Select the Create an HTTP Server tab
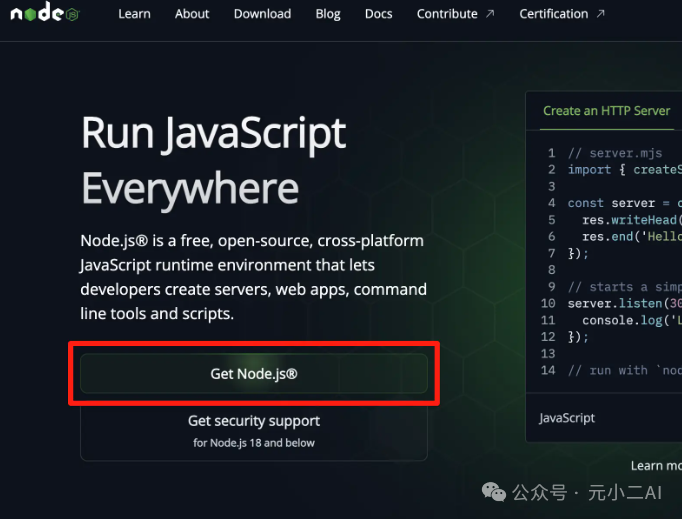Screen dimensions: 682x519 [606, 111]
